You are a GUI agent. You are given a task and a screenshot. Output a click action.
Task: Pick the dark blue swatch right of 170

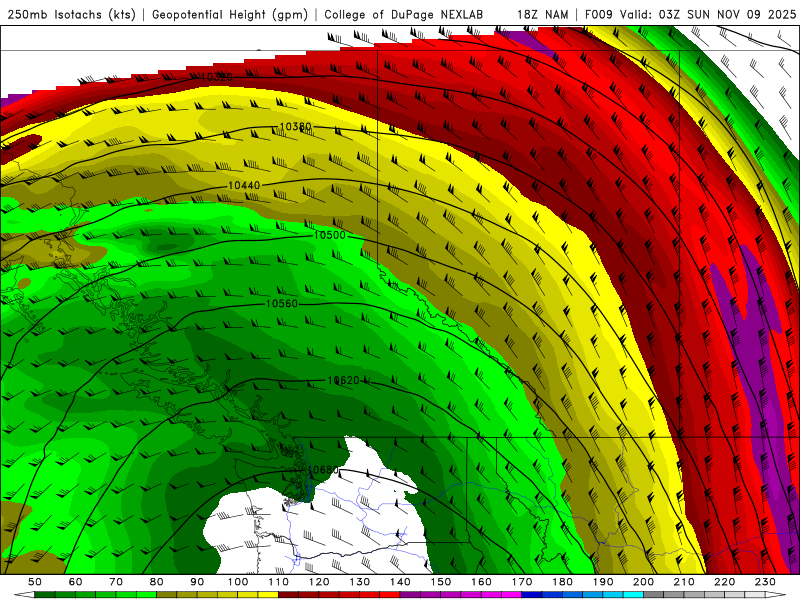(532, 595)
